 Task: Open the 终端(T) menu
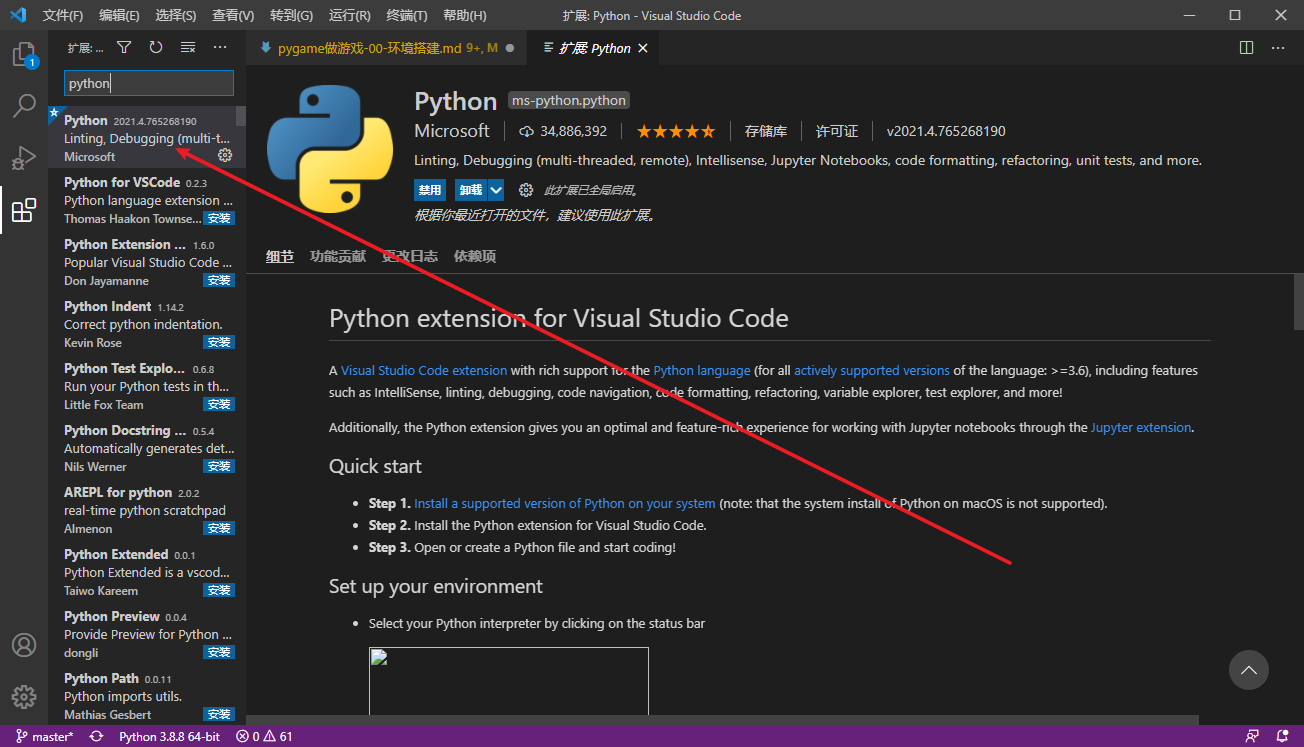coord(406,16)
